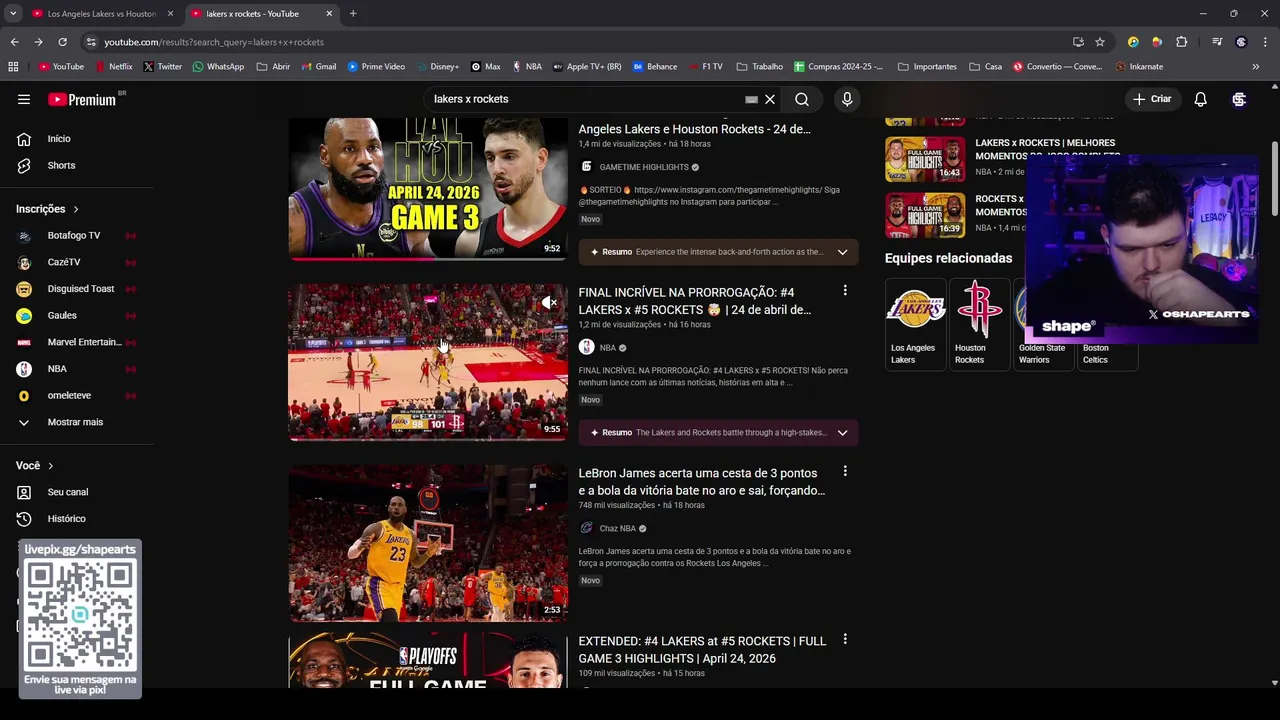Expand the Resumo for GAMETIME HIGHLIGHTS video
The image size is (1280, 720).
842,252
